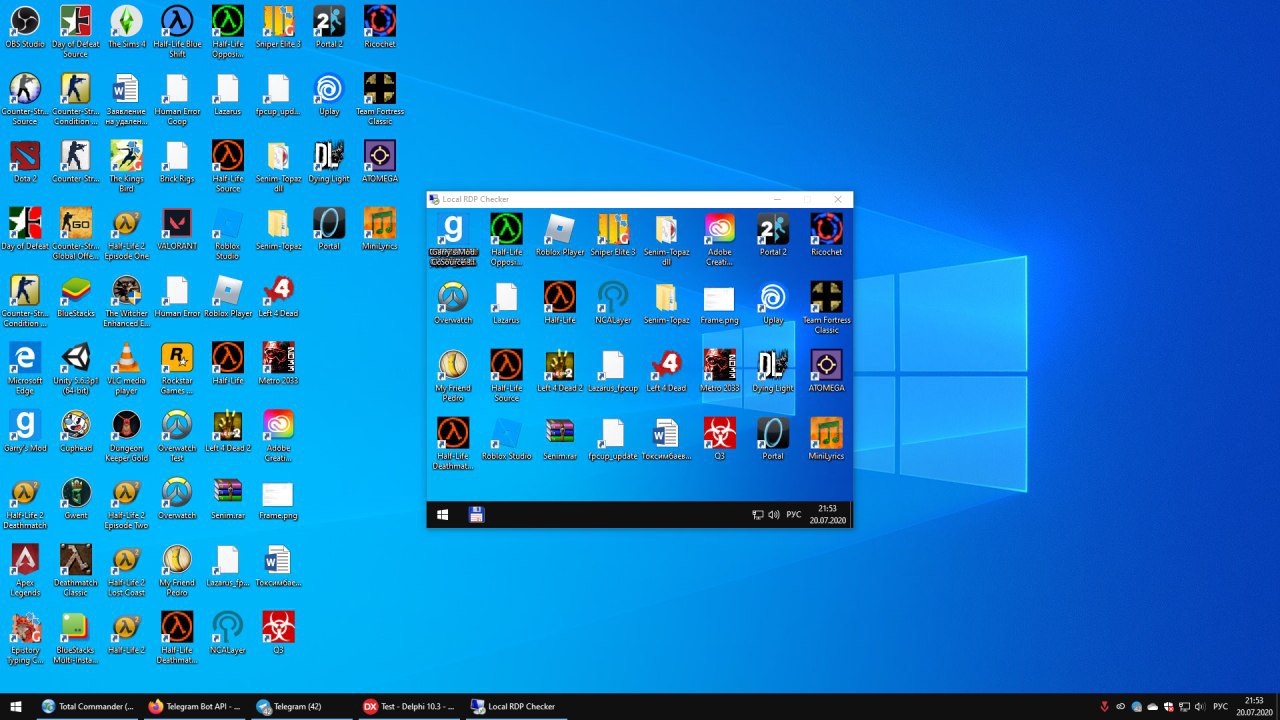Viewport: 1280px width, 720px height.
Task: Open Epistory Typing Chronicles desktop icon
Action: click(x=25, y=637)
